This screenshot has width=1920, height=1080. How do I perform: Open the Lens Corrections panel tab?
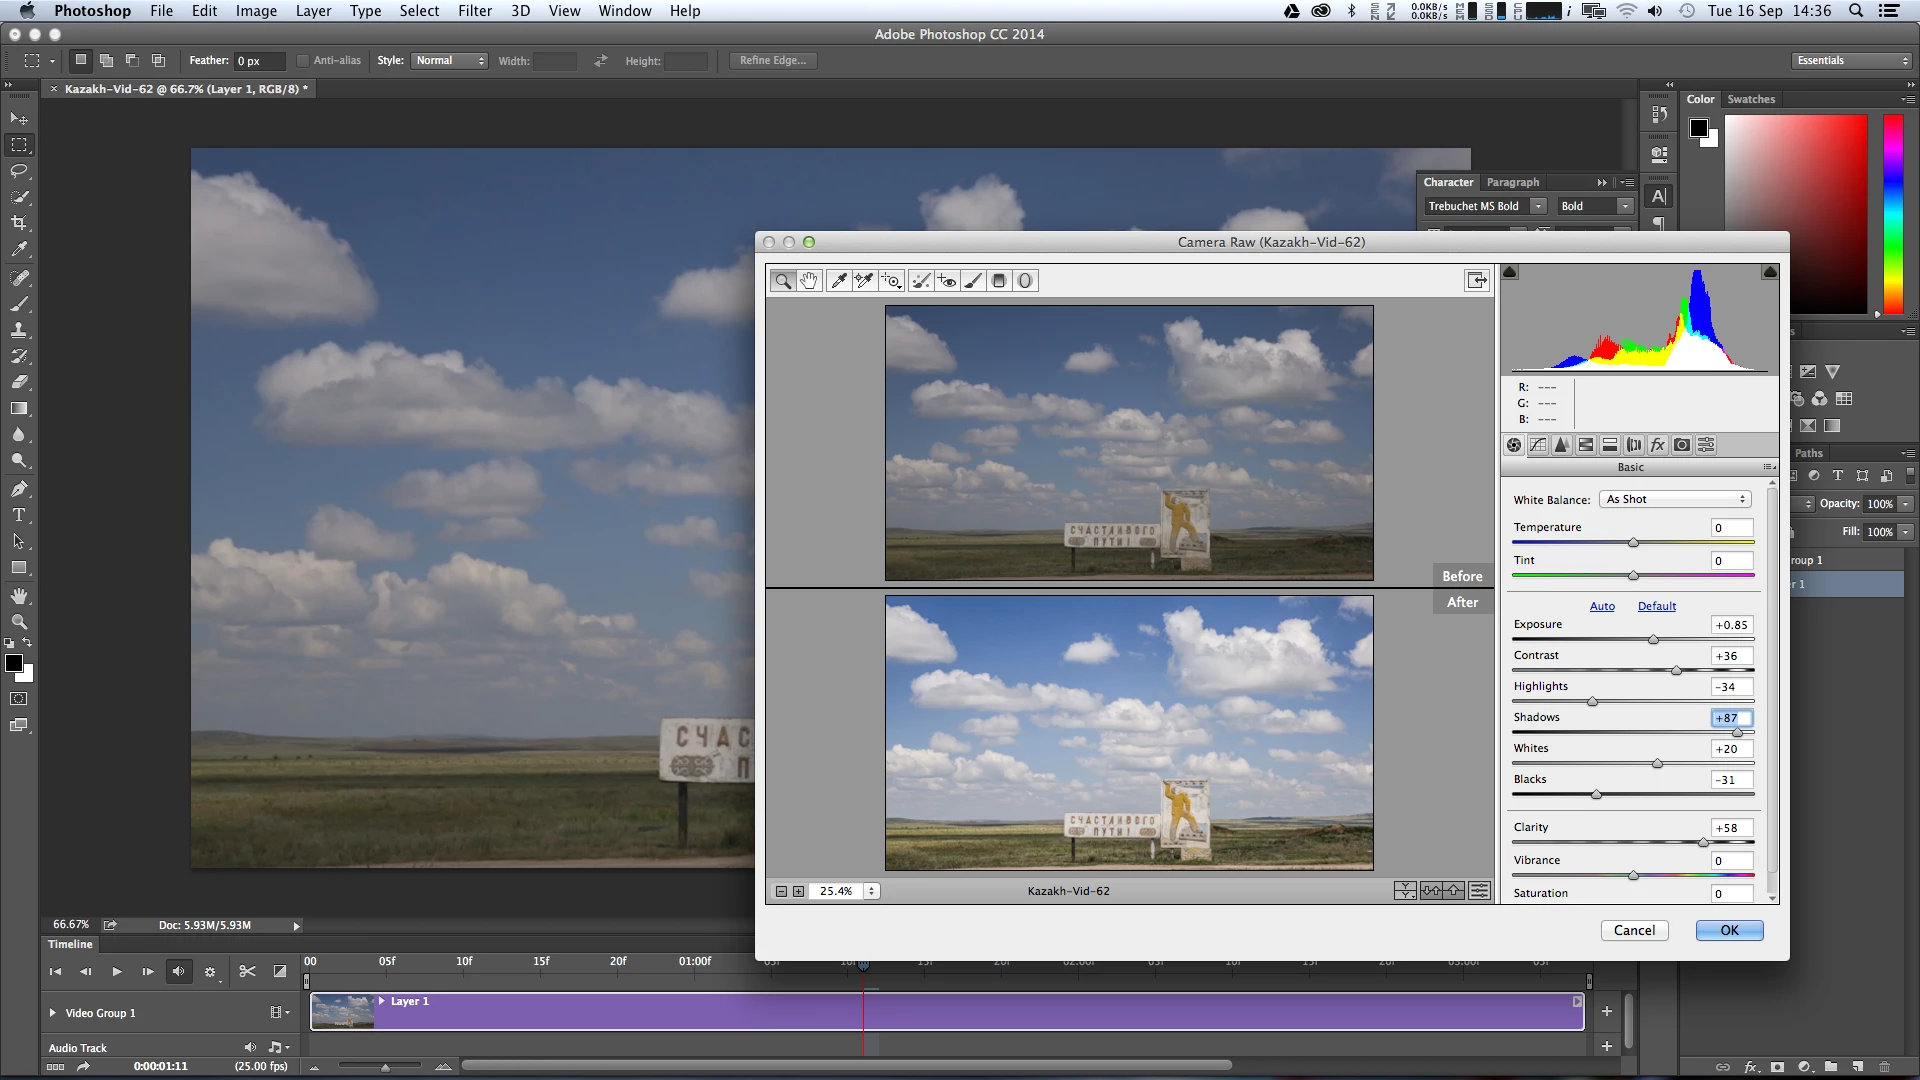tap(1634, 445)
